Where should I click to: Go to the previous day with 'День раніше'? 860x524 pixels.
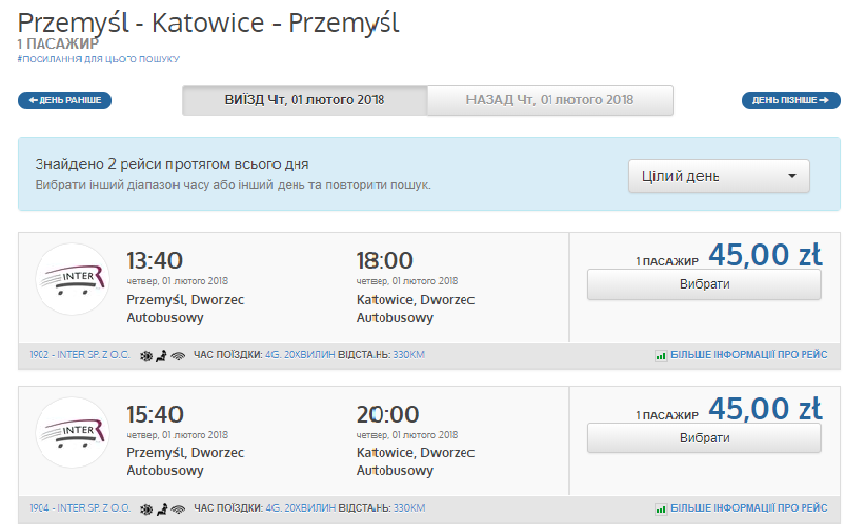click(65, 100)
